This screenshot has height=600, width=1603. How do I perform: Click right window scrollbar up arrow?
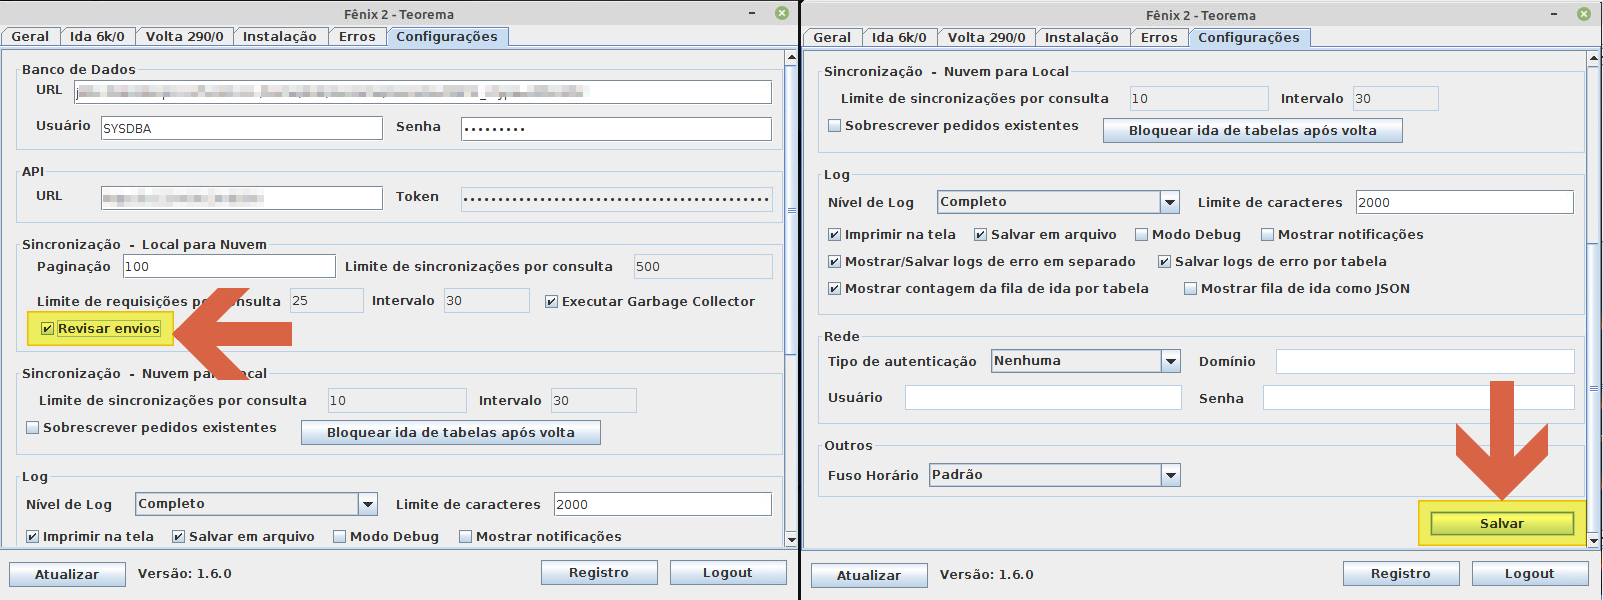(x=1593, y=59)
